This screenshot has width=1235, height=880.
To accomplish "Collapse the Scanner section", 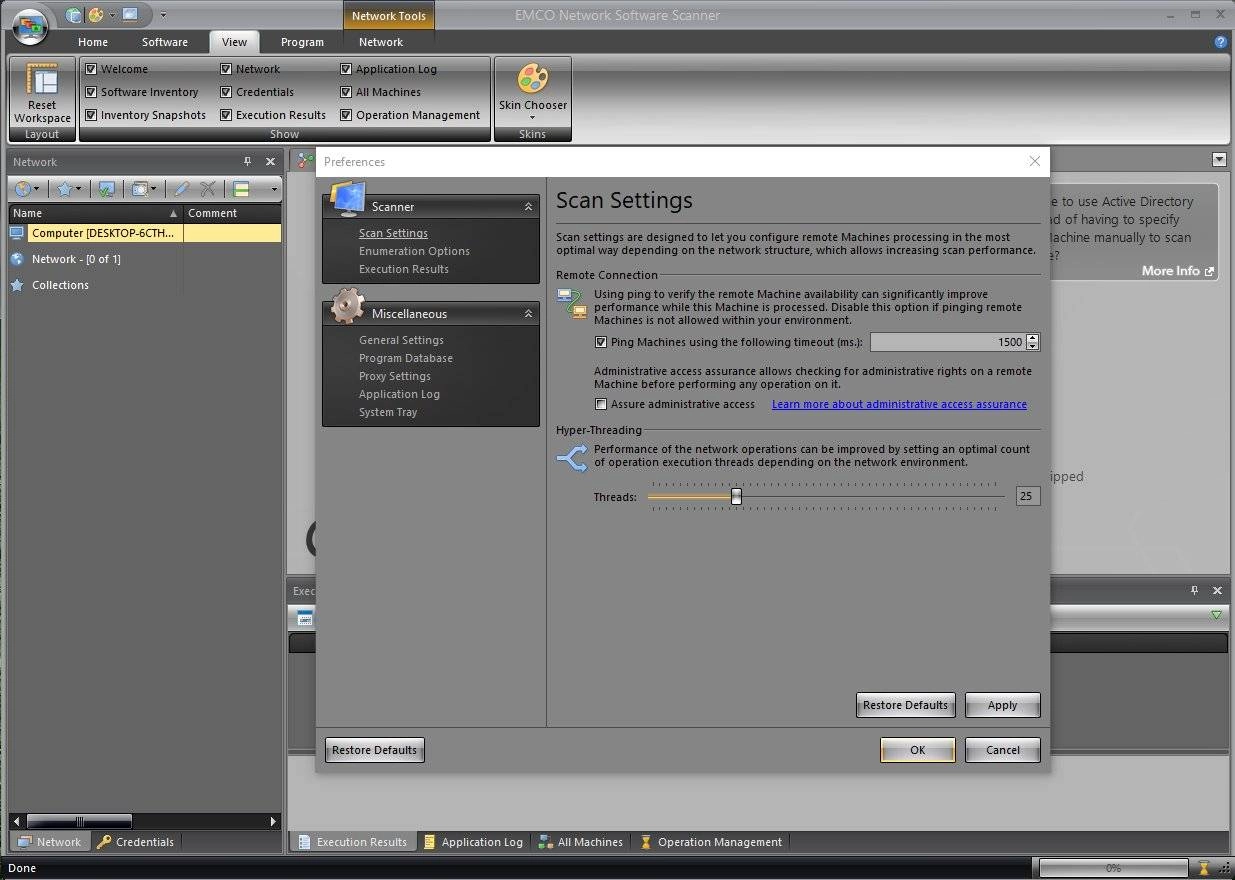I will tap(528, 207).
